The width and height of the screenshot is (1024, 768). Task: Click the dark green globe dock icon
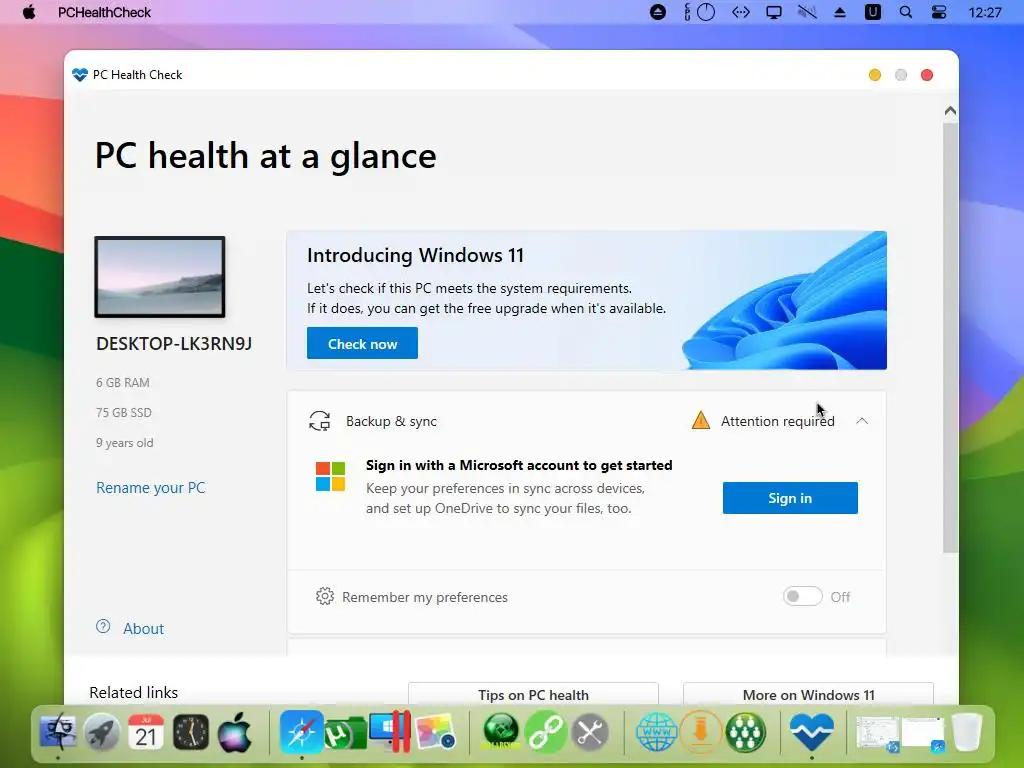tap(501, 731)
